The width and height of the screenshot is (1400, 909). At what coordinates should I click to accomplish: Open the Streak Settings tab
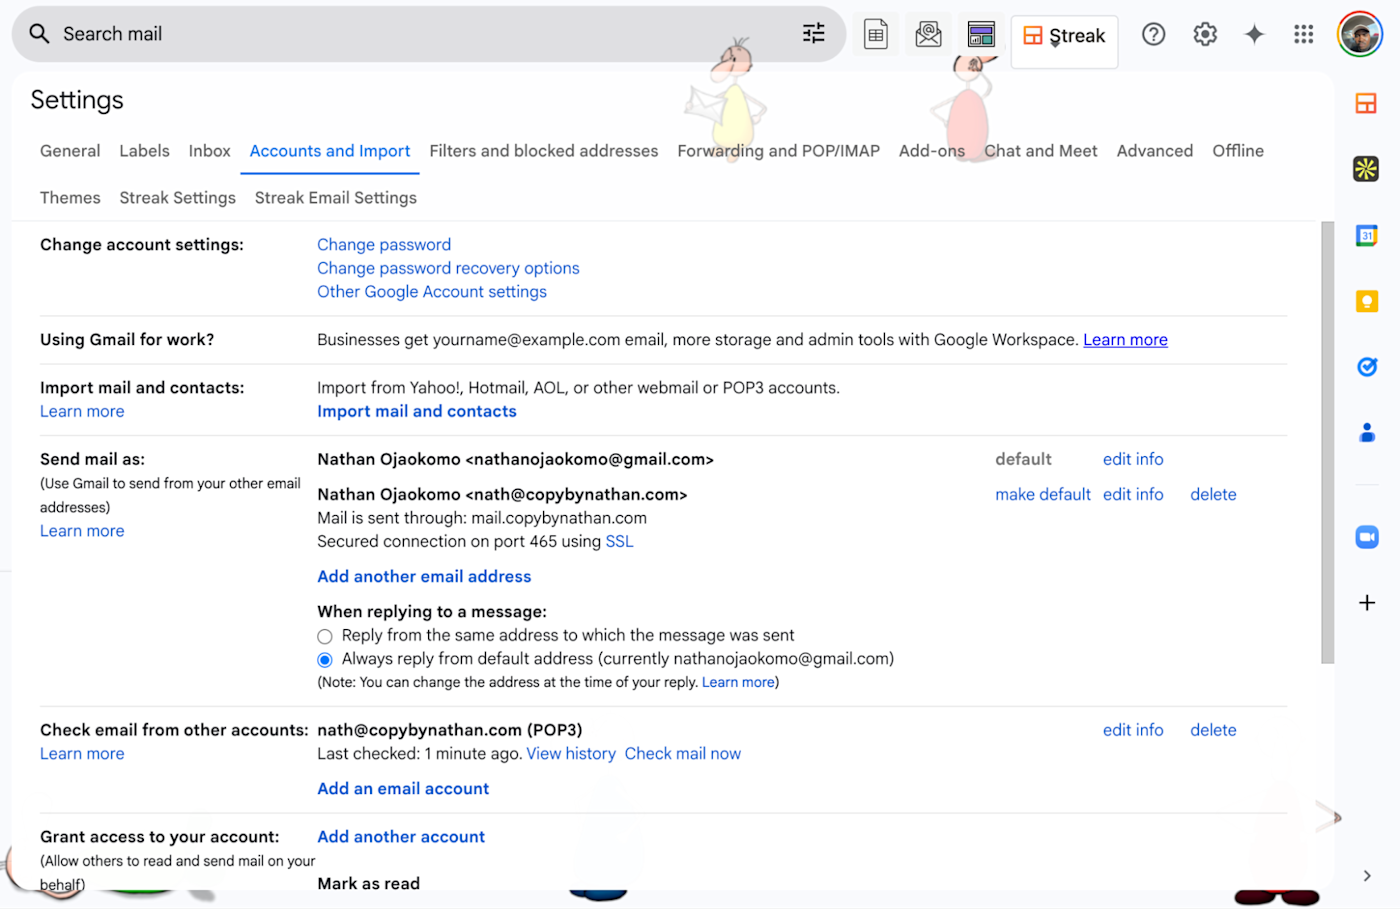pyautogui.click(x=177, y=198)
